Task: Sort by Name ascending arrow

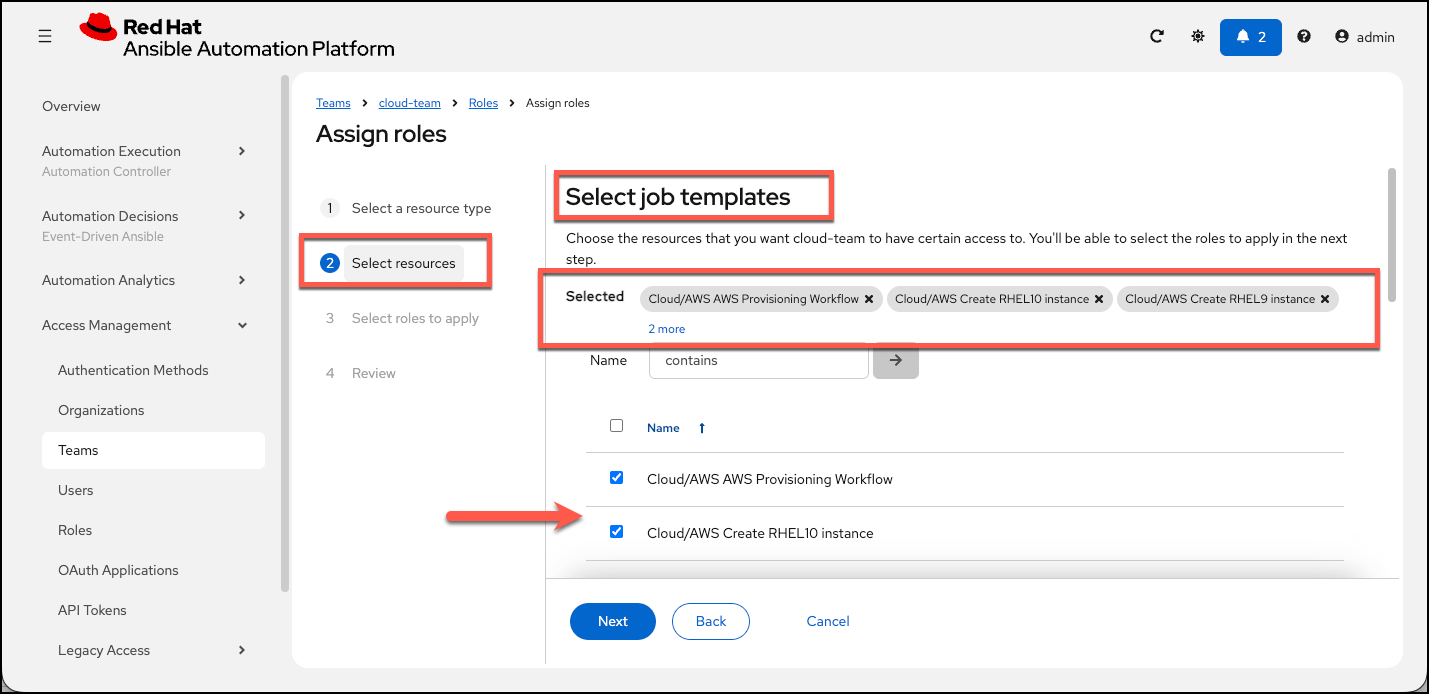Action: [x=702, y=428]
